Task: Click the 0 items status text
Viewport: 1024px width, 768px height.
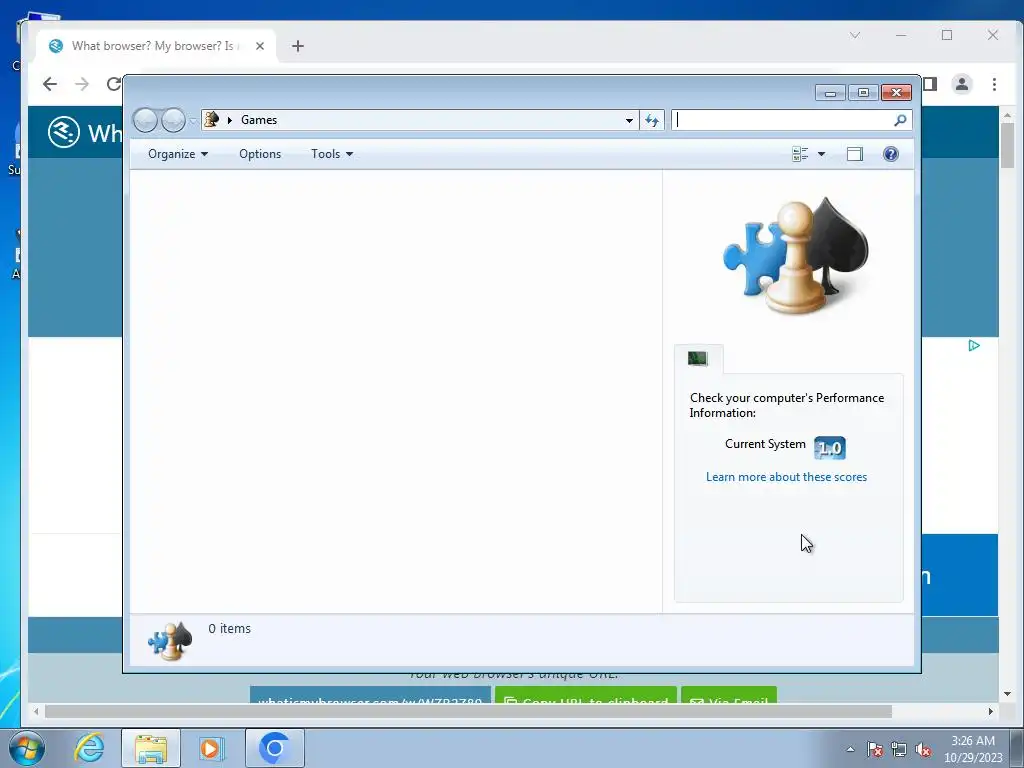Action: [x=229, y=629]
